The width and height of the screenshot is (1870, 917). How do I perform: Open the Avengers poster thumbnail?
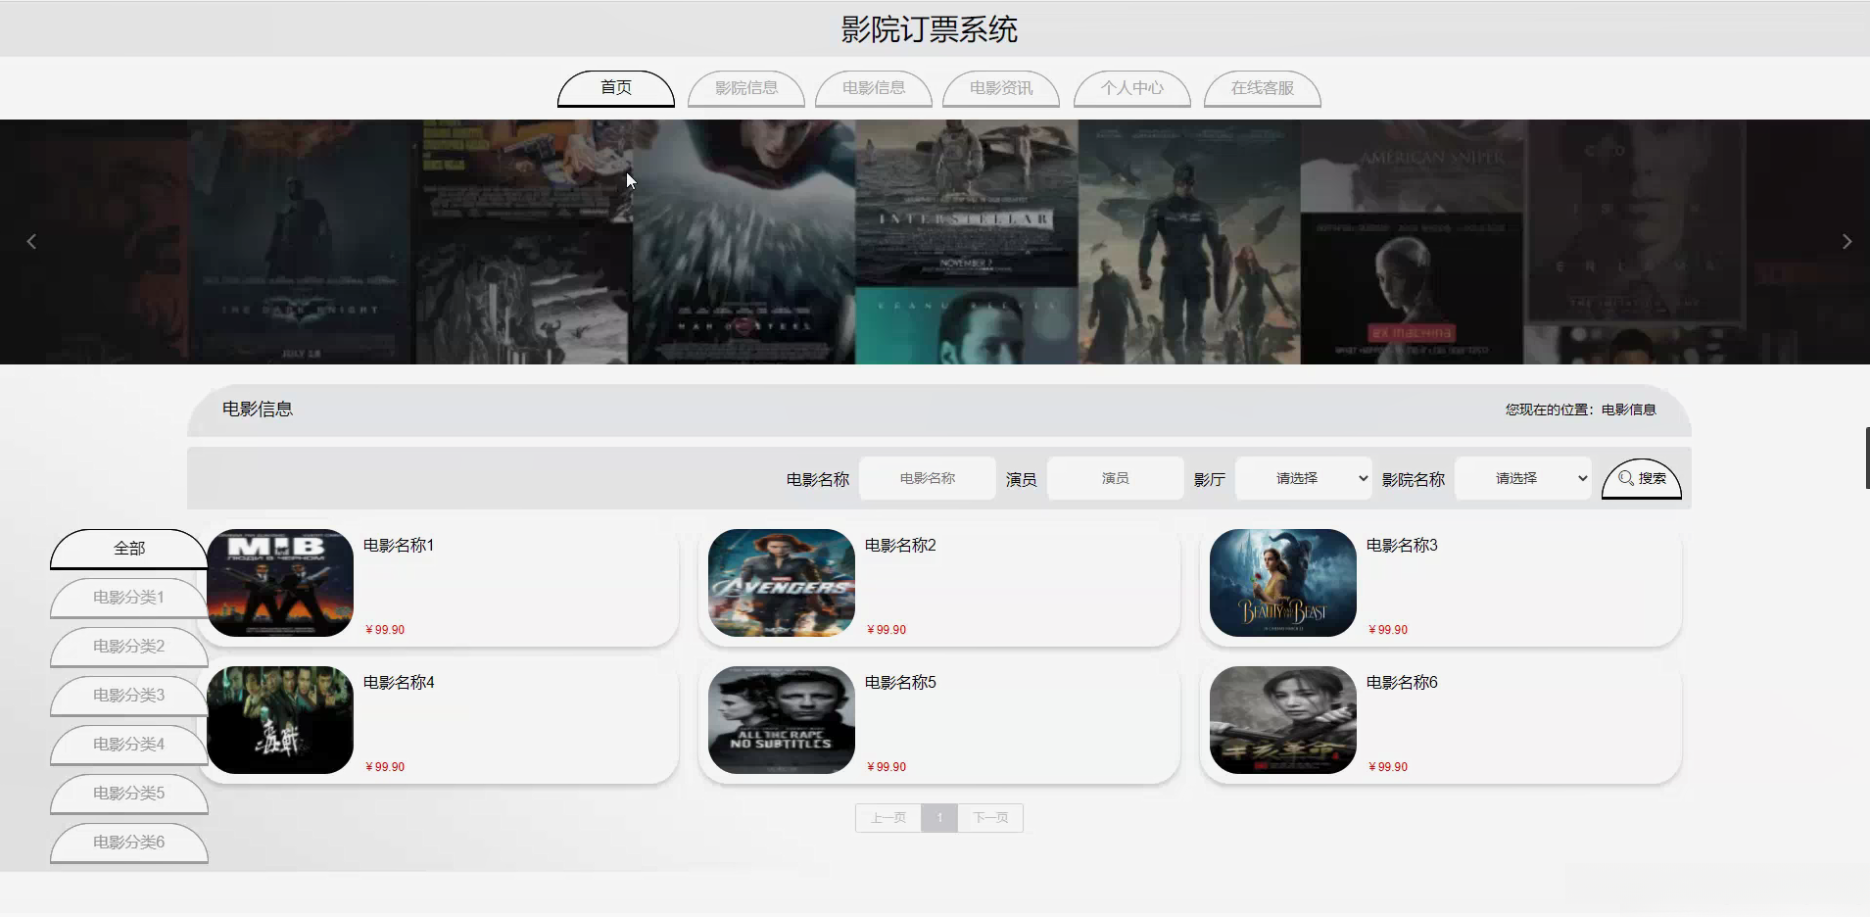[782, 583]
